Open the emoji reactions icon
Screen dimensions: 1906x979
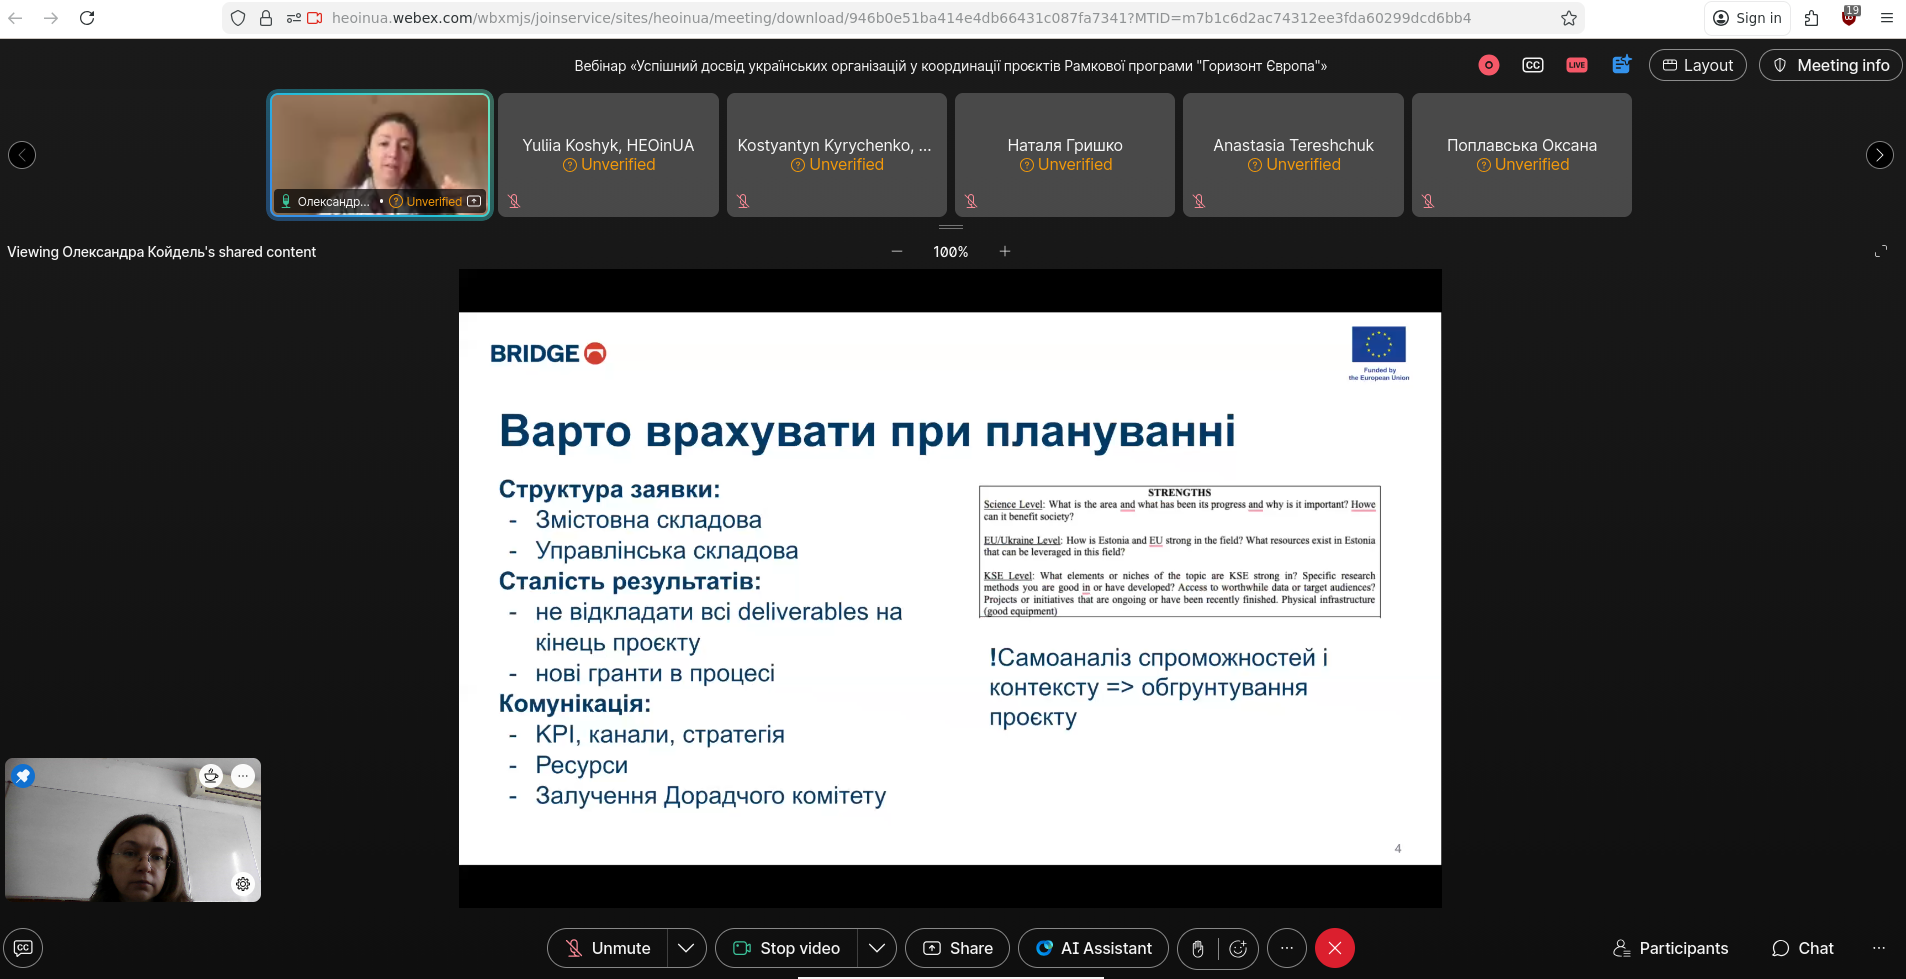point(1238,948)
